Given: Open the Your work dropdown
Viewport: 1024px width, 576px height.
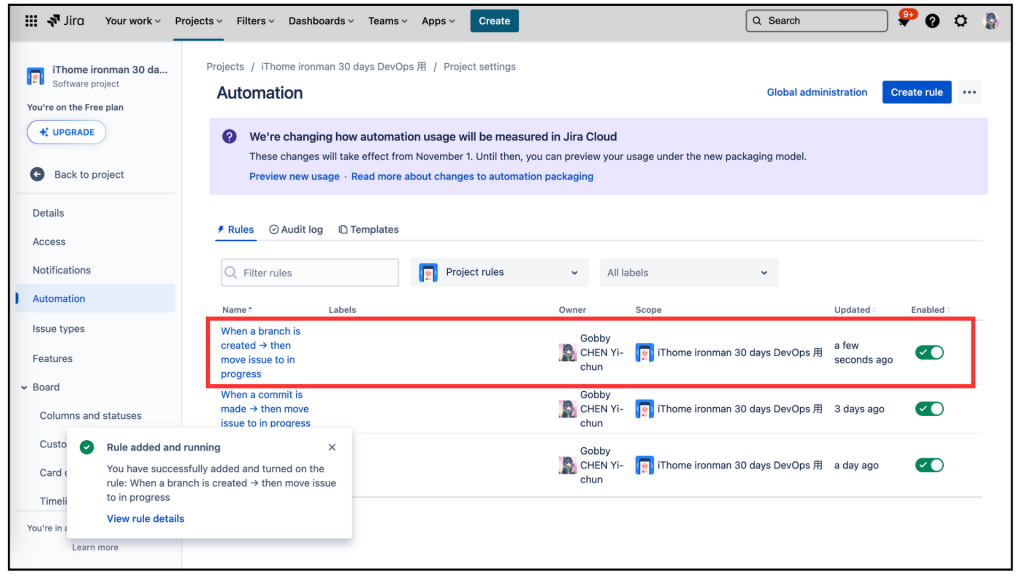Looking at the screenshot, I should [133, 21].
